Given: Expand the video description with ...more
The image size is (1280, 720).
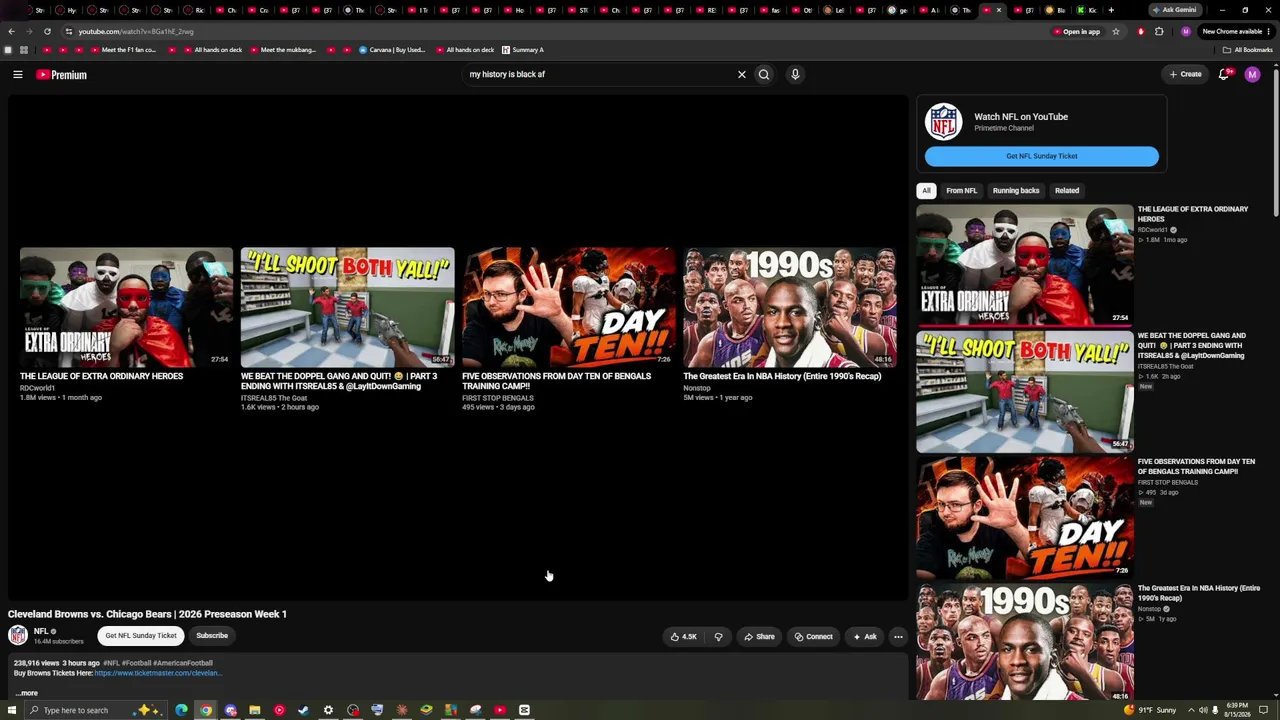Looking at the screenshot, I should [x=27, y=693].
